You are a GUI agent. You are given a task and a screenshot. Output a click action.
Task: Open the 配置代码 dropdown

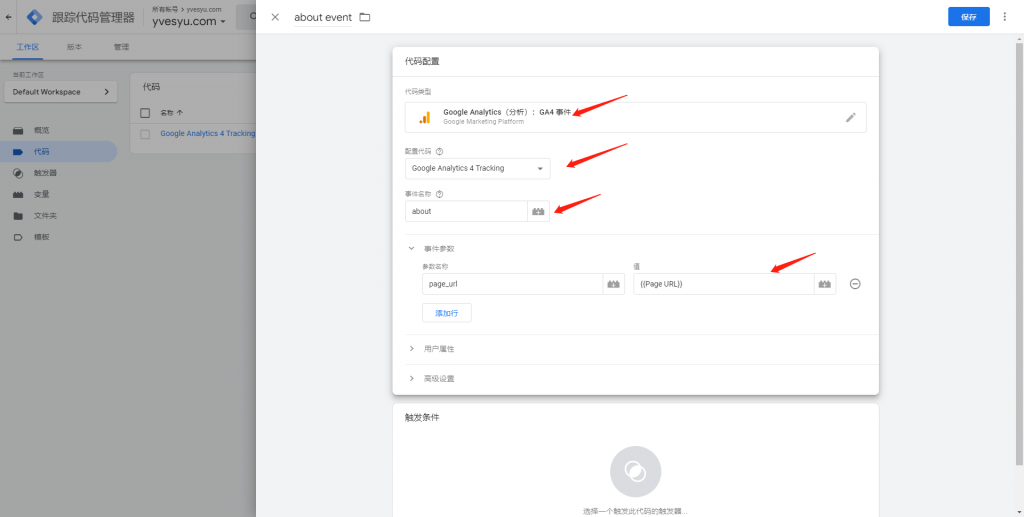[x=477, y=168]
